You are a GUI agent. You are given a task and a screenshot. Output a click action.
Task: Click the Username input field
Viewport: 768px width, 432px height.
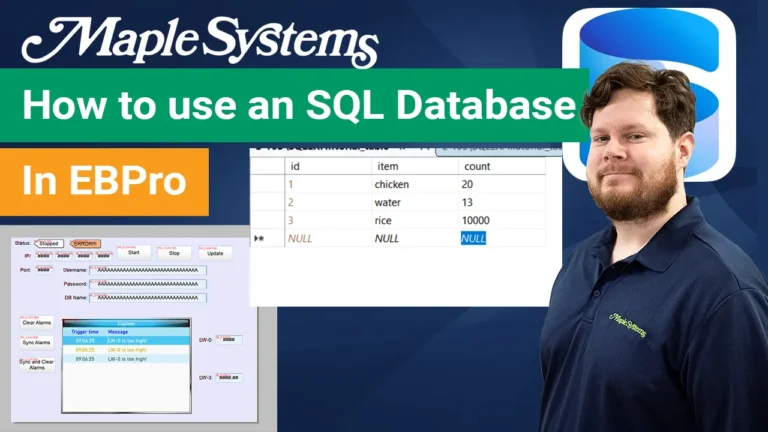point(148,270)
